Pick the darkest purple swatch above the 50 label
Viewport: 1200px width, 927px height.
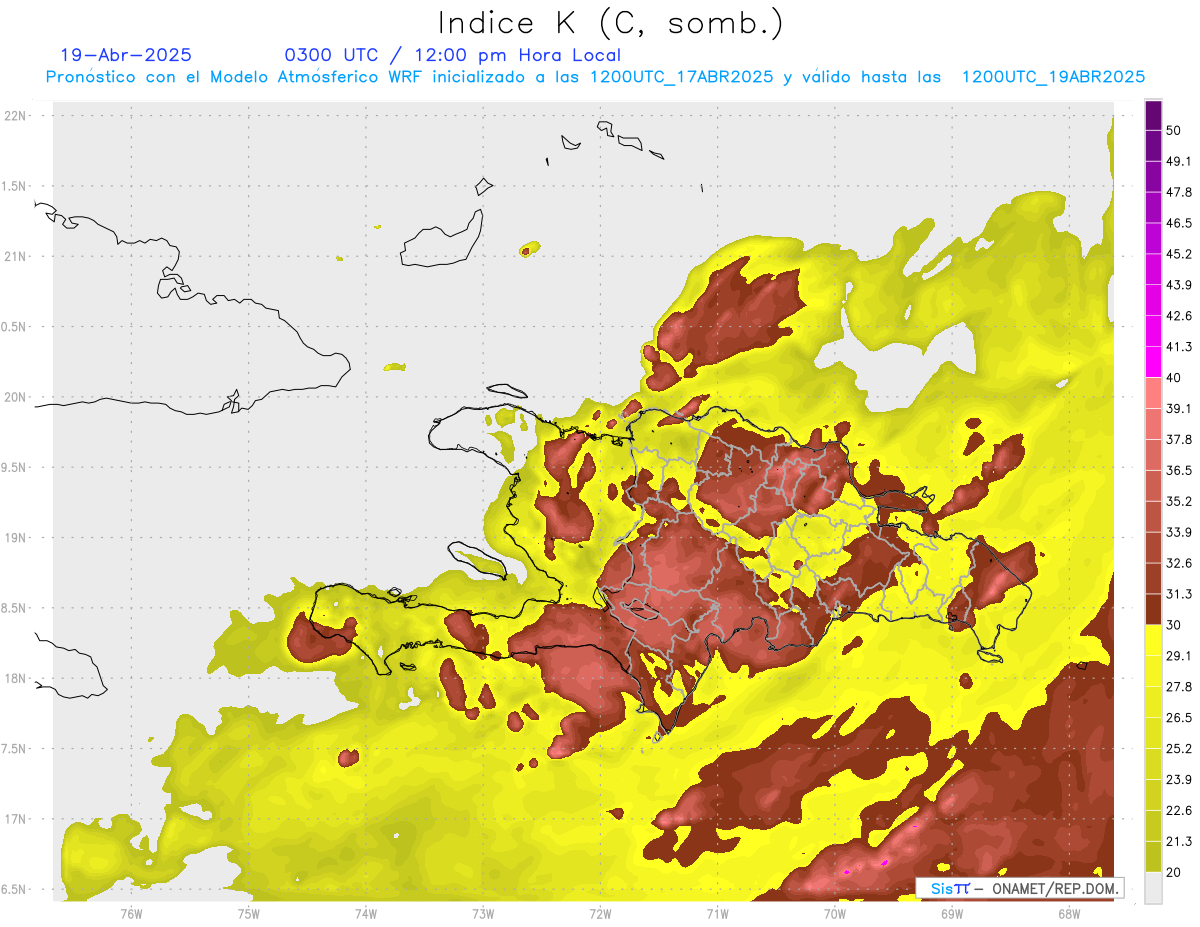pyautogui.click(x=1153, y=116)
